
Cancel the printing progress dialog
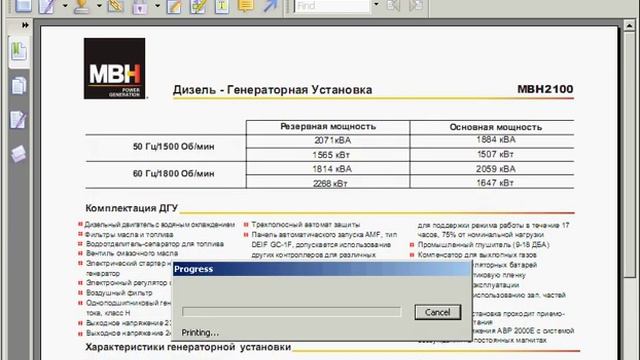tap(438, 312)
